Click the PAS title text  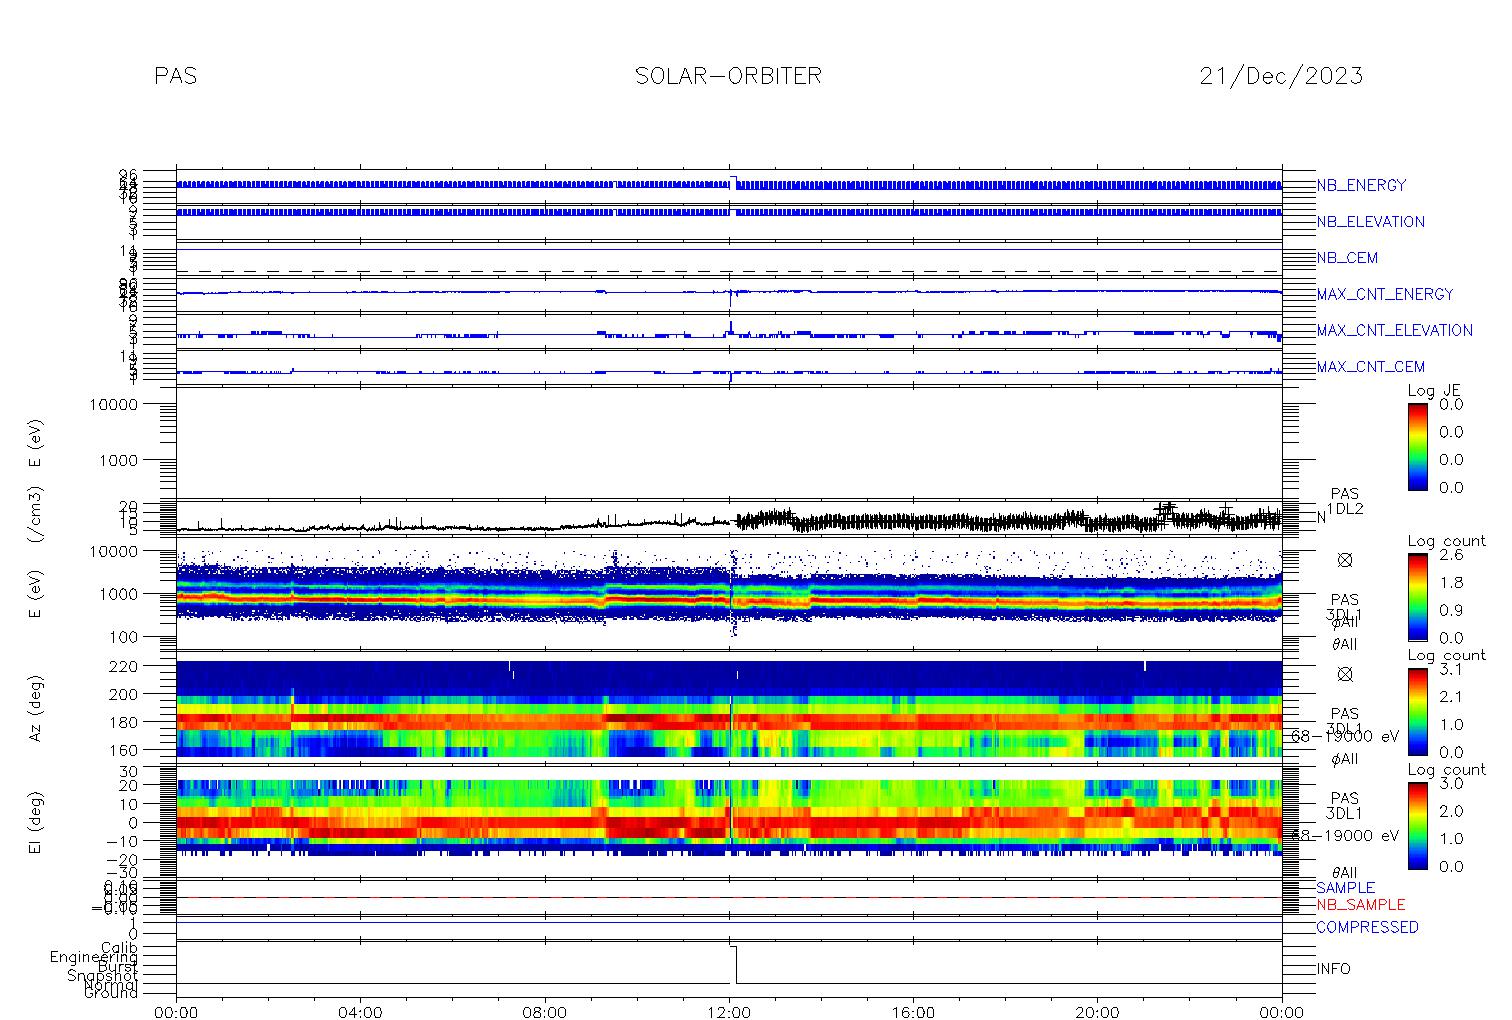click(x=176, y=76)
